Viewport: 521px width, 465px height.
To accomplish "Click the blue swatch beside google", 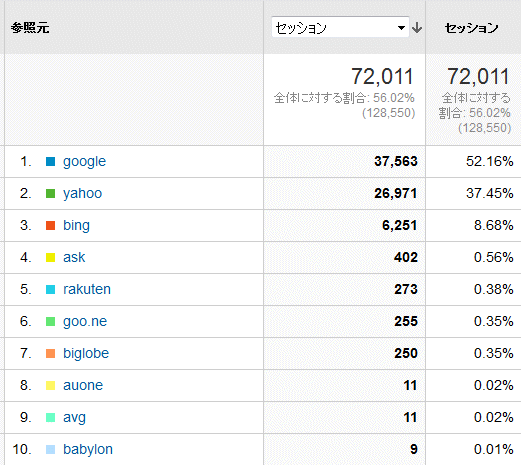I will [x=50, y=162].
